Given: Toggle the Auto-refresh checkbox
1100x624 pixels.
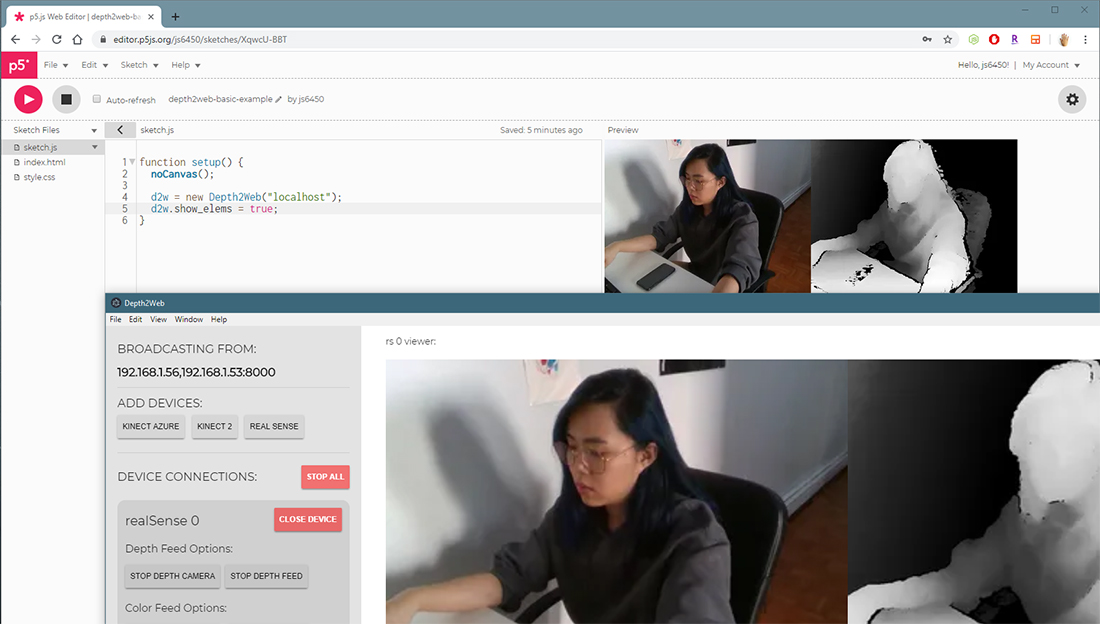Looking at the screenshot, I should click(97, 99).
